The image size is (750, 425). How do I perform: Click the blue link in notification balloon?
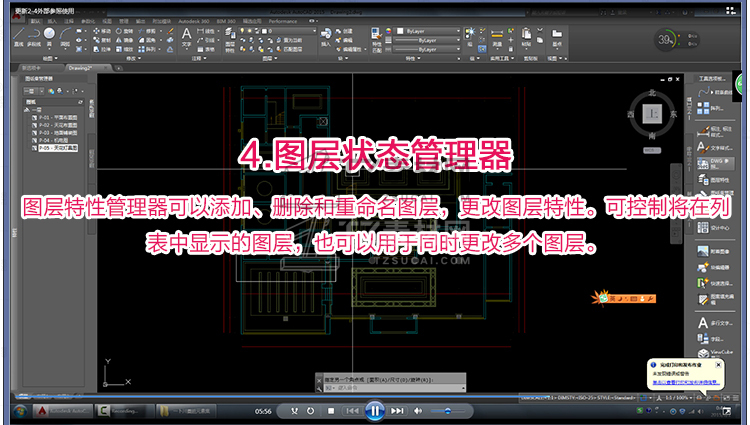[x=685, y=382]
